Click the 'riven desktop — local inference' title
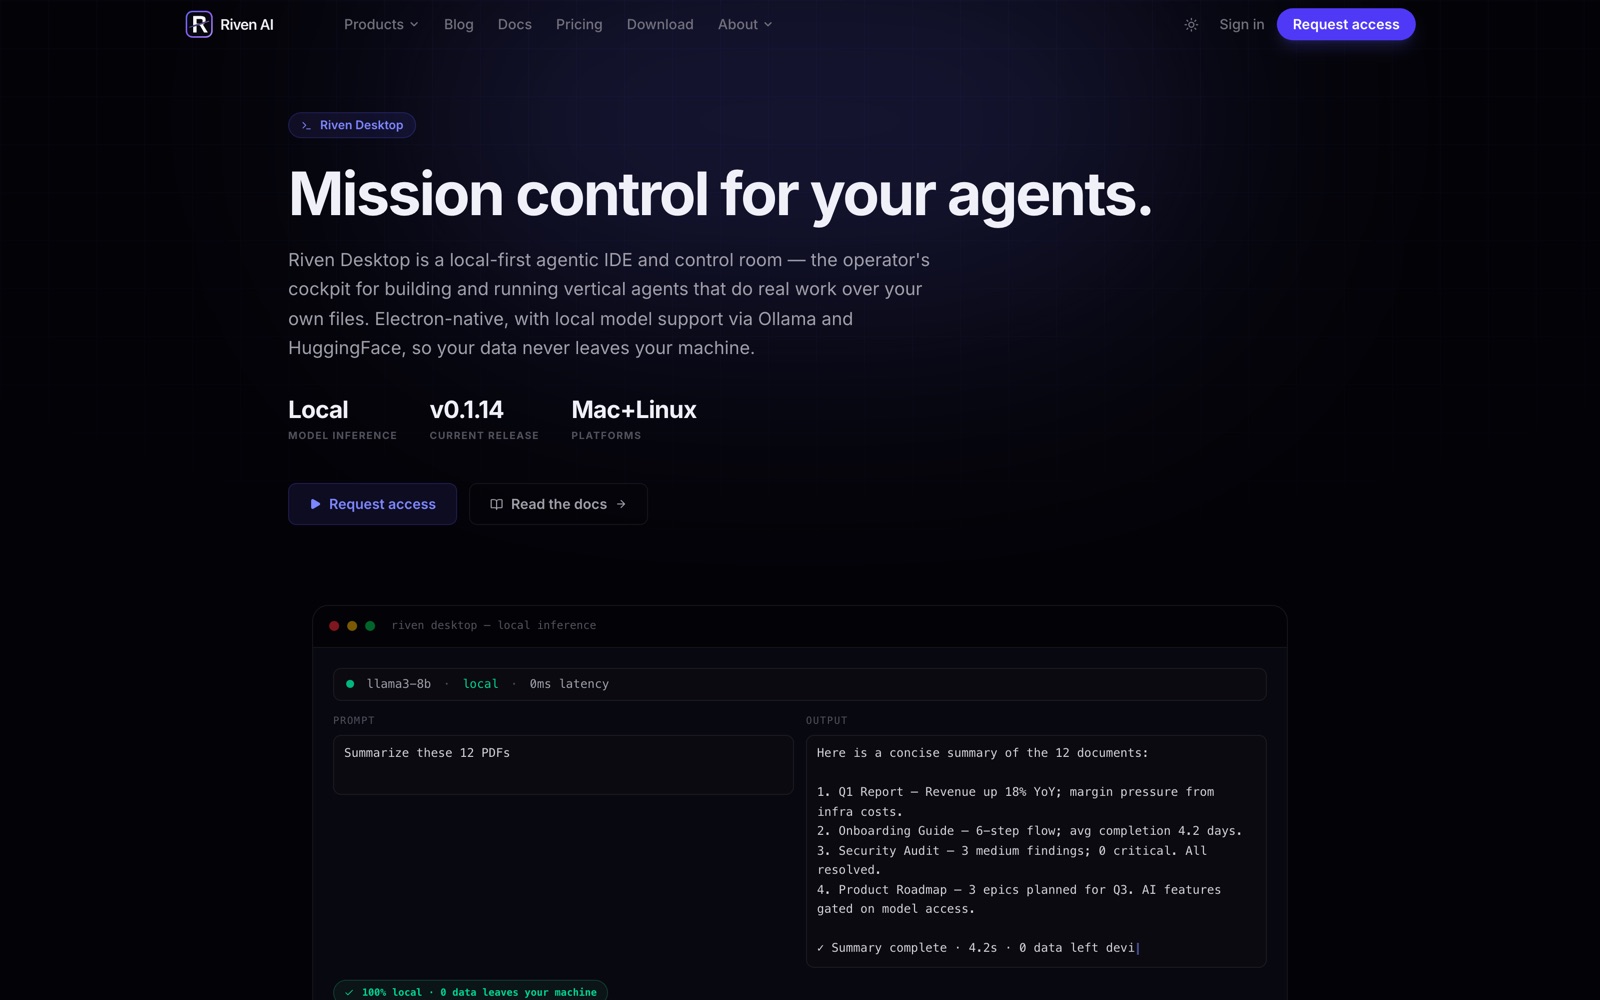 tap(494, 626)
